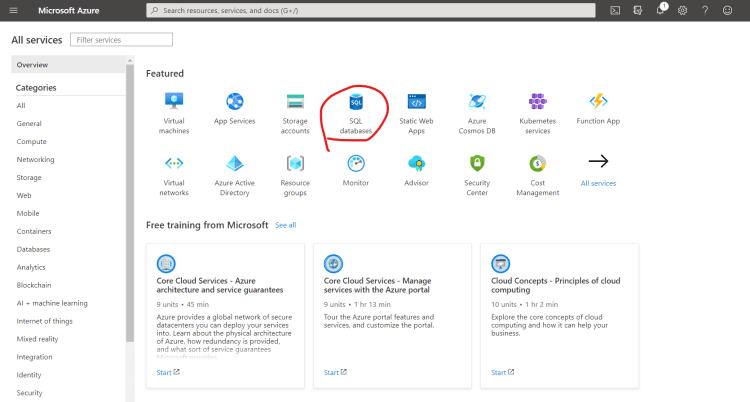This screenshot has width=750, height=402.
Task: Open the Monitor icon
Action: pyautogui.click(x=356, y=163)
